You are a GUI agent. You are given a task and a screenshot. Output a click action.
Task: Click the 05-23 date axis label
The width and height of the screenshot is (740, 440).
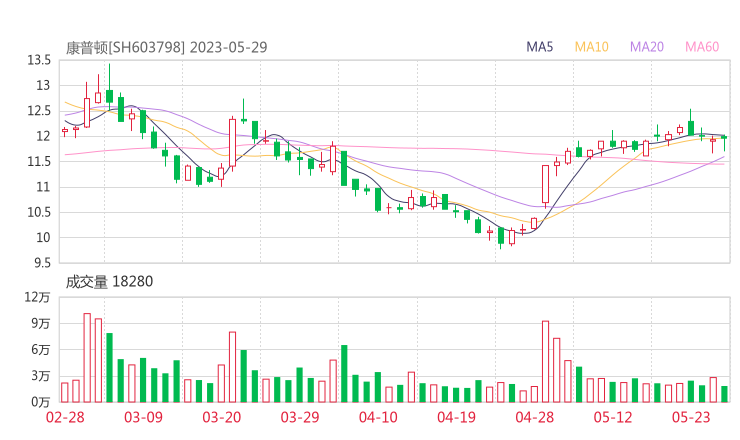[691, 417]
